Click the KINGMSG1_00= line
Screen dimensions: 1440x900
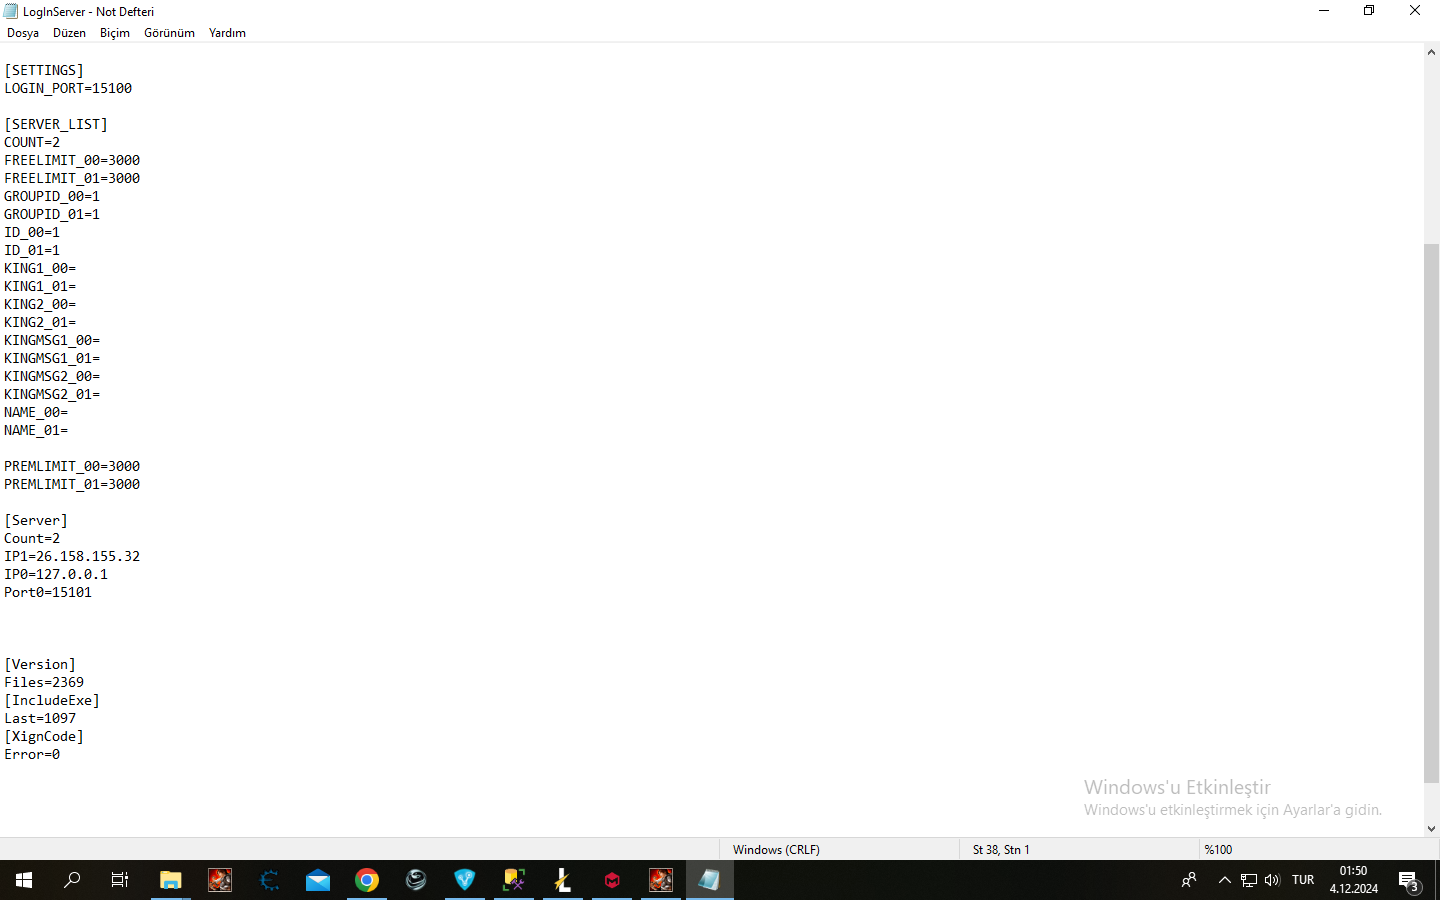coord(52,340)
